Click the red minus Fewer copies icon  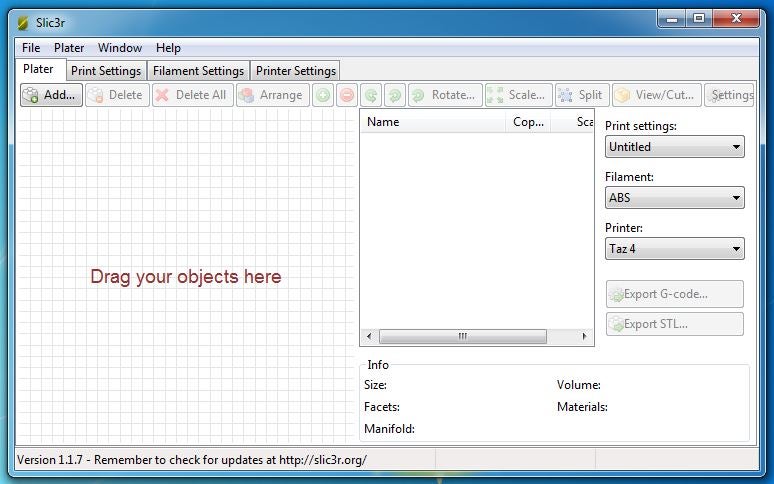(347, 95)
